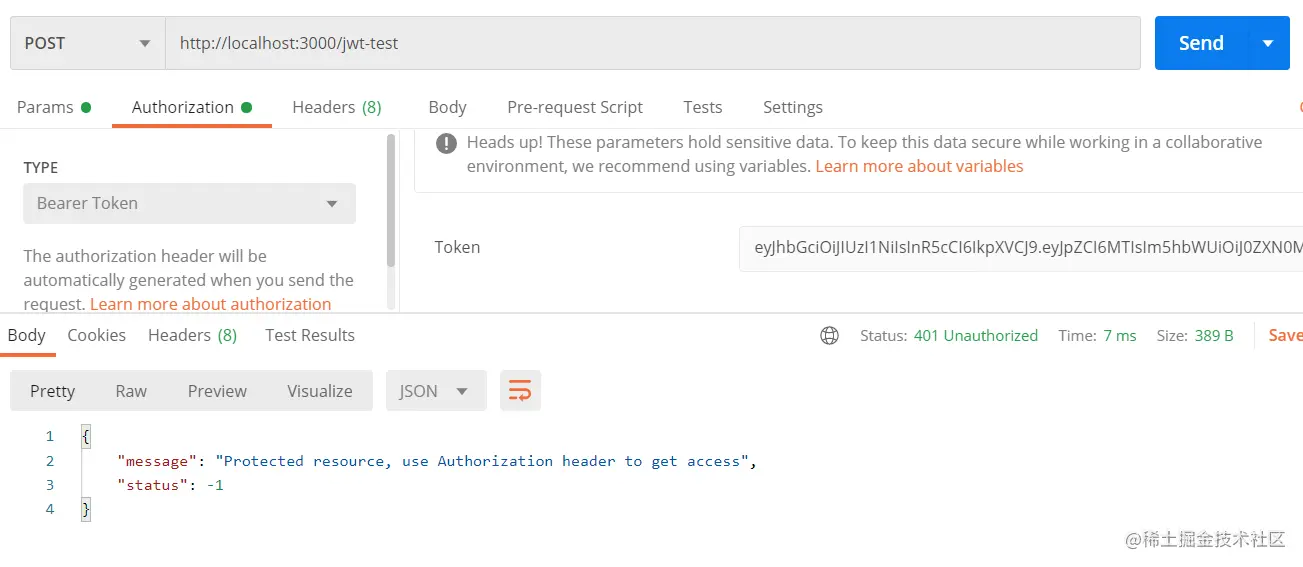Open the request Headers (8) tab
The image size is (1303, 567).
(x=336, y=107)
